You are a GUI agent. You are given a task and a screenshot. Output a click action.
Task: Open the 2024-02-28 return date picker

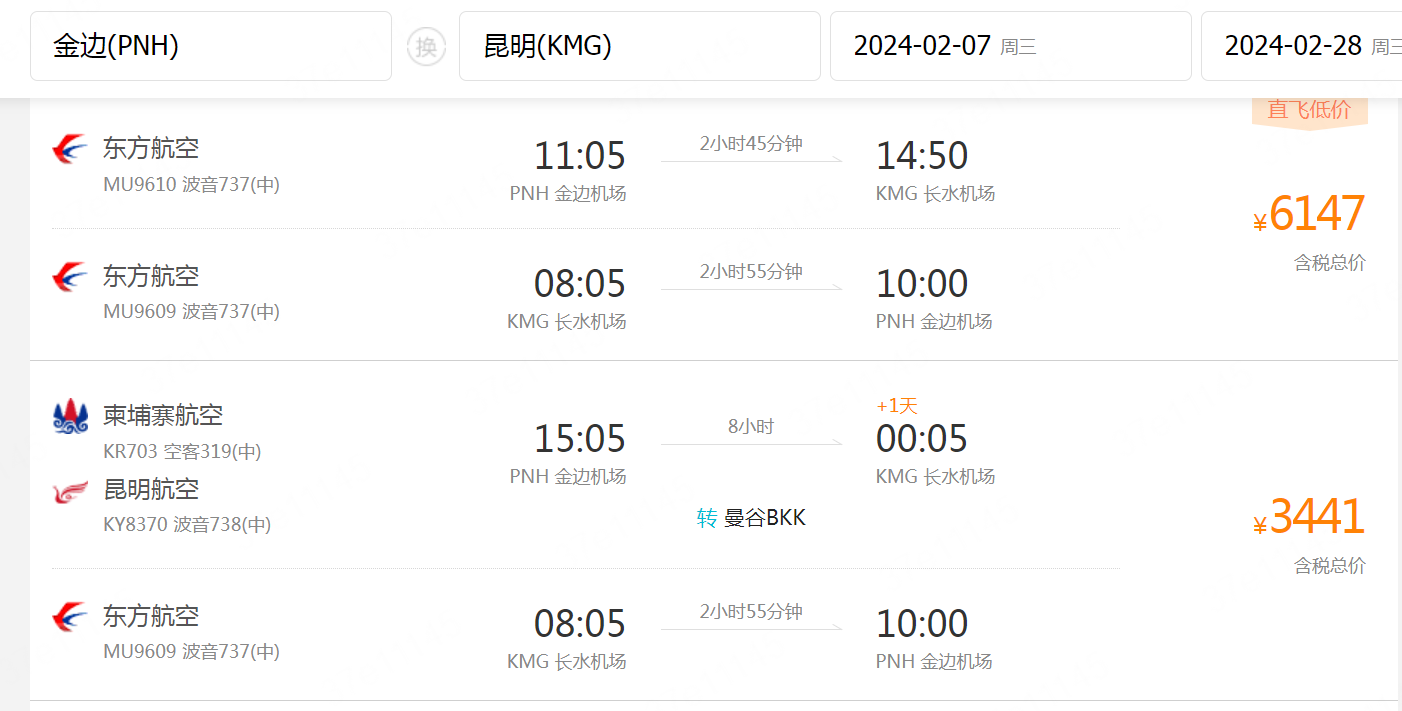[x=1301, y=46]
